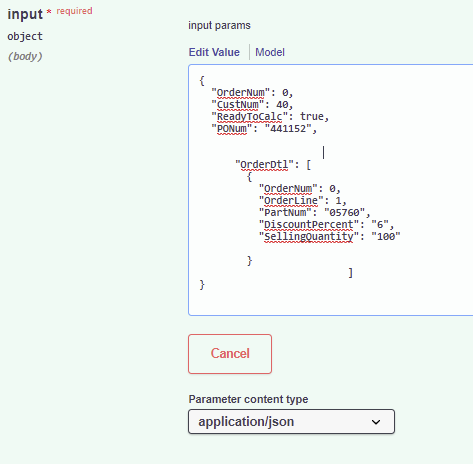
Task: Click the closing square bracket of OrderDtl
Action: coord(350,273)
